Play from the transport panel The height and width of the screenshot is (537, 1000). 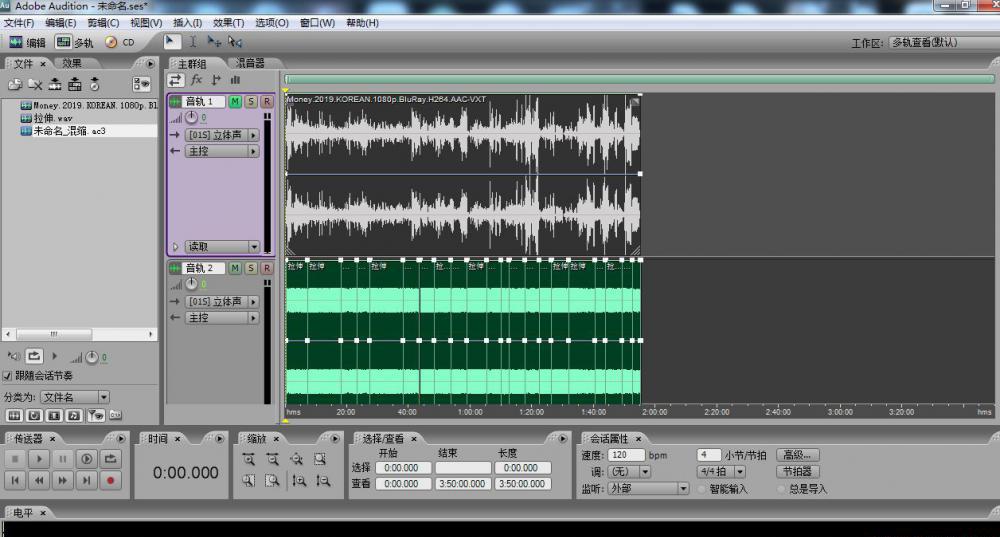[x=39, y=459]
